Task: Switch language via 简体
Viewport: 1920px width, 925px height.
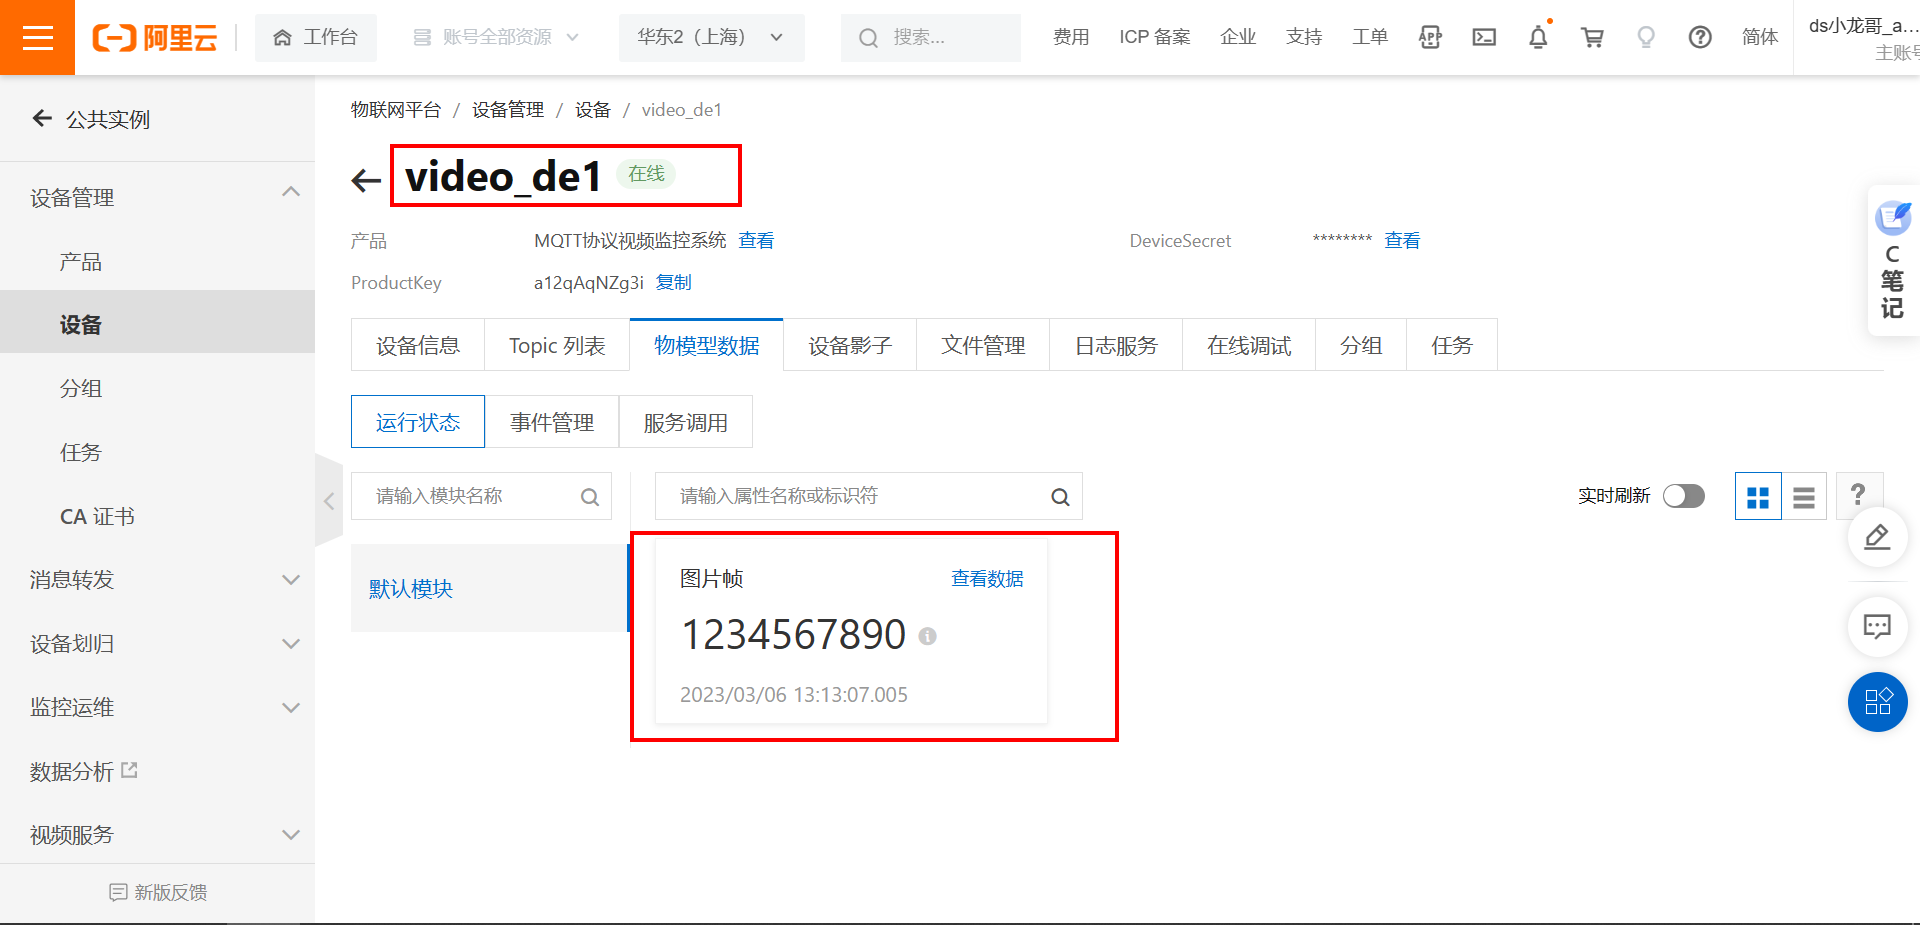Action: coord(1760,37)
